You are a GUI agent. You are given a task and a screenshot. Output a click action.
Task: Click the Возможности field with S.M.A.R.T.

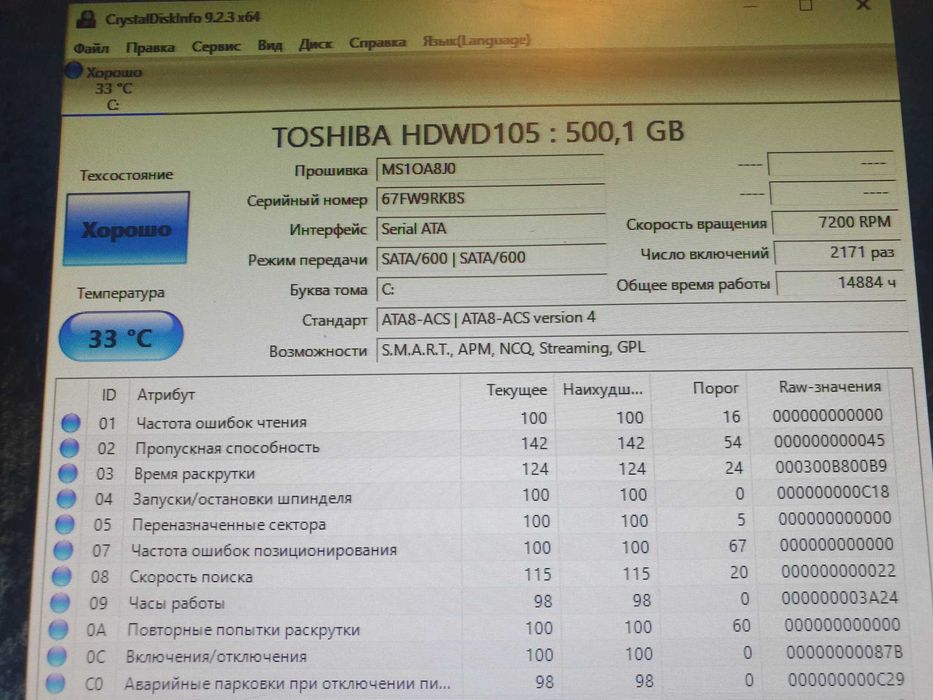[643, 349]
